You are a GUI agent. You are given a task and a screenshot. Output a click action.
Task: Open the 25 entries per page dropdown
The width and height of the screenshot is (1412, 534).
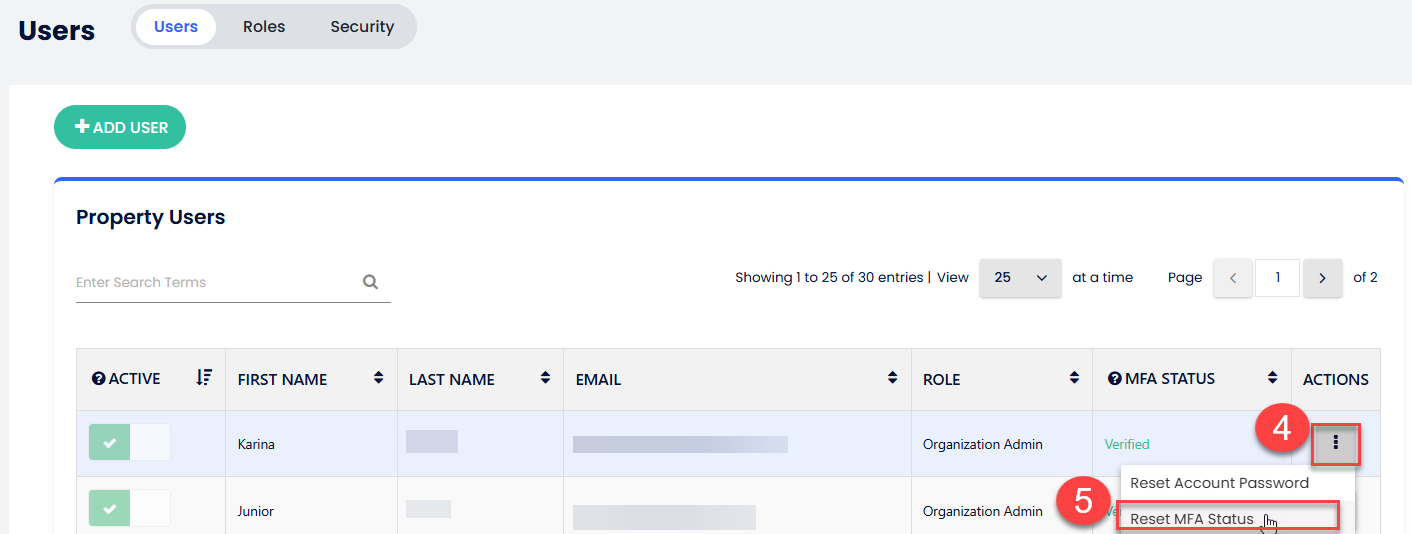(1020, 278)
